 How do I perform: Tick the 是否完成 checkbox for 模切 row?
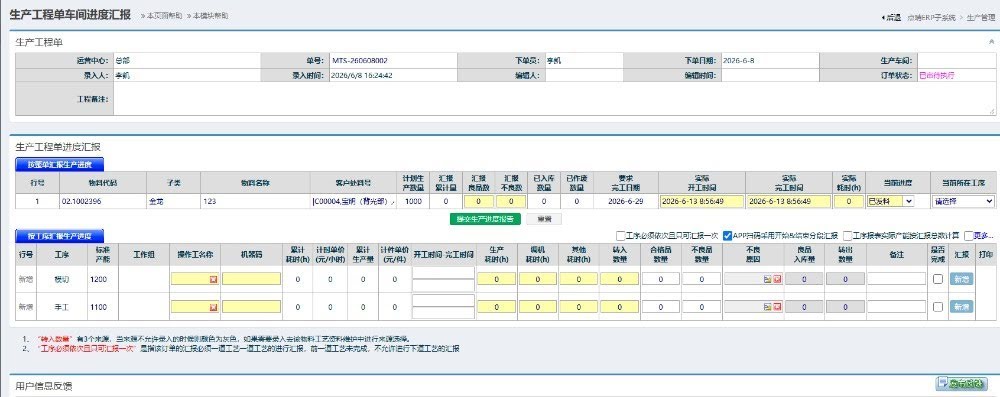coord(938,279)
